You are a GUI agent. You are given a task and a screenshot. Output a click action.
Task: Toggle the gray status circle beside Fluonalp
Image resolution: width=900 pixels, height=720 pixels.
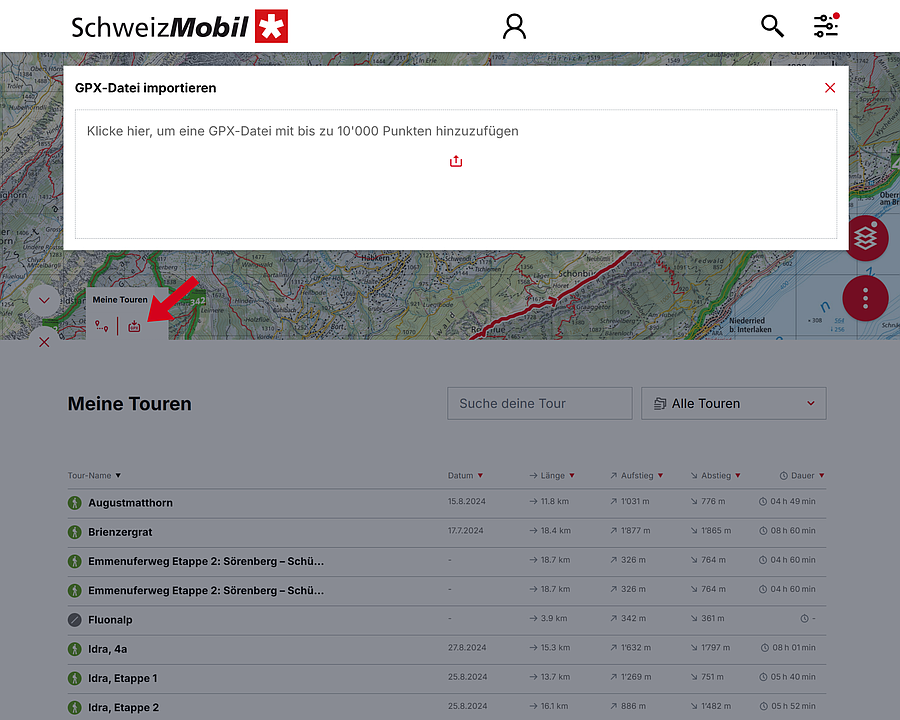[75, 619]
